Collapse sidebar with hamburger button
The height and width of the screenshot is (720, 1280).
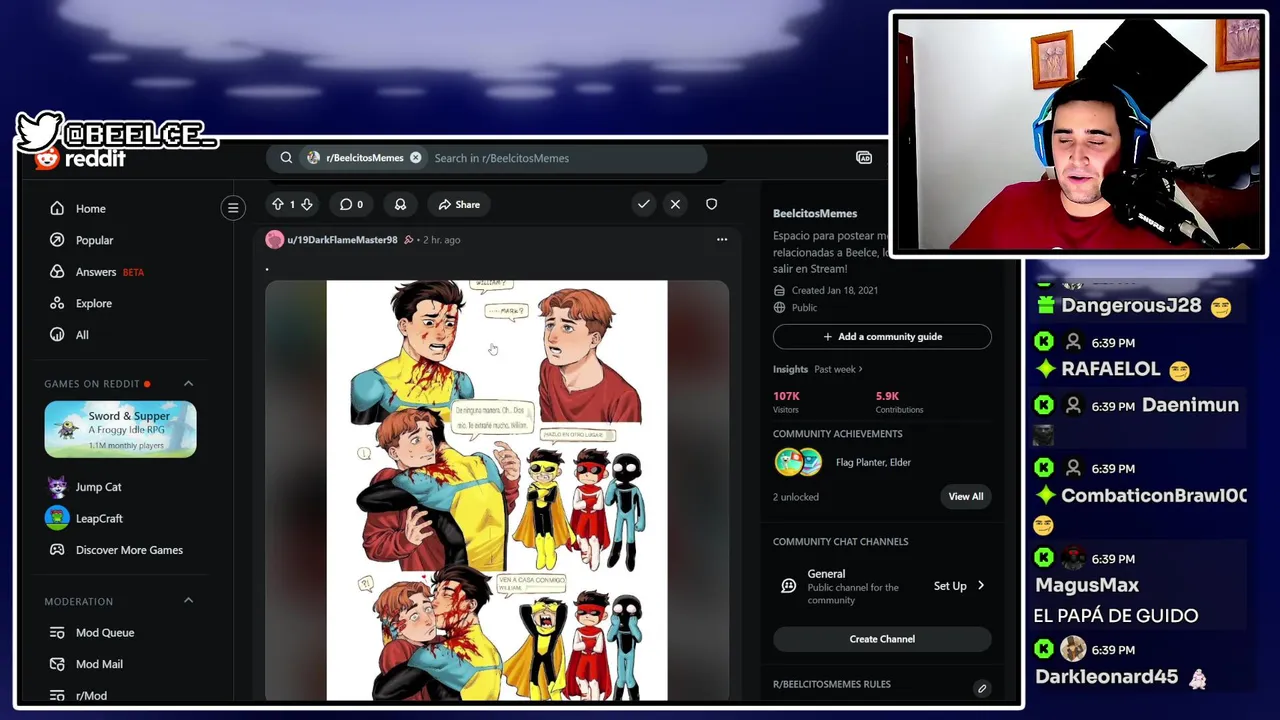pos(233,208)
